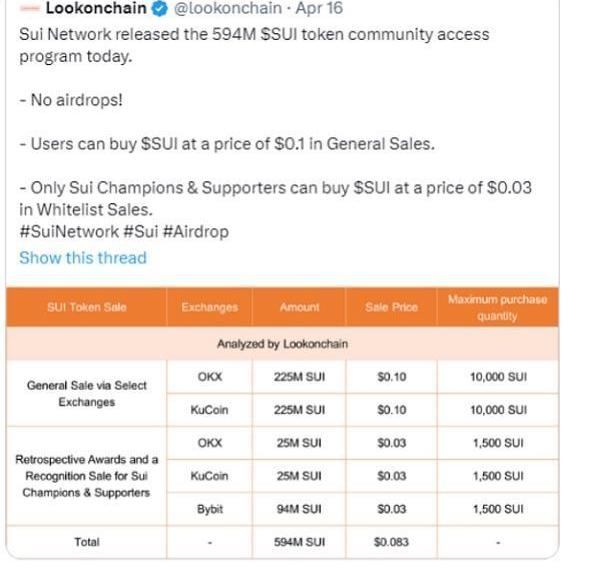Open the Lookonchain profile name

pyautogui.click(x=97, y=9)
